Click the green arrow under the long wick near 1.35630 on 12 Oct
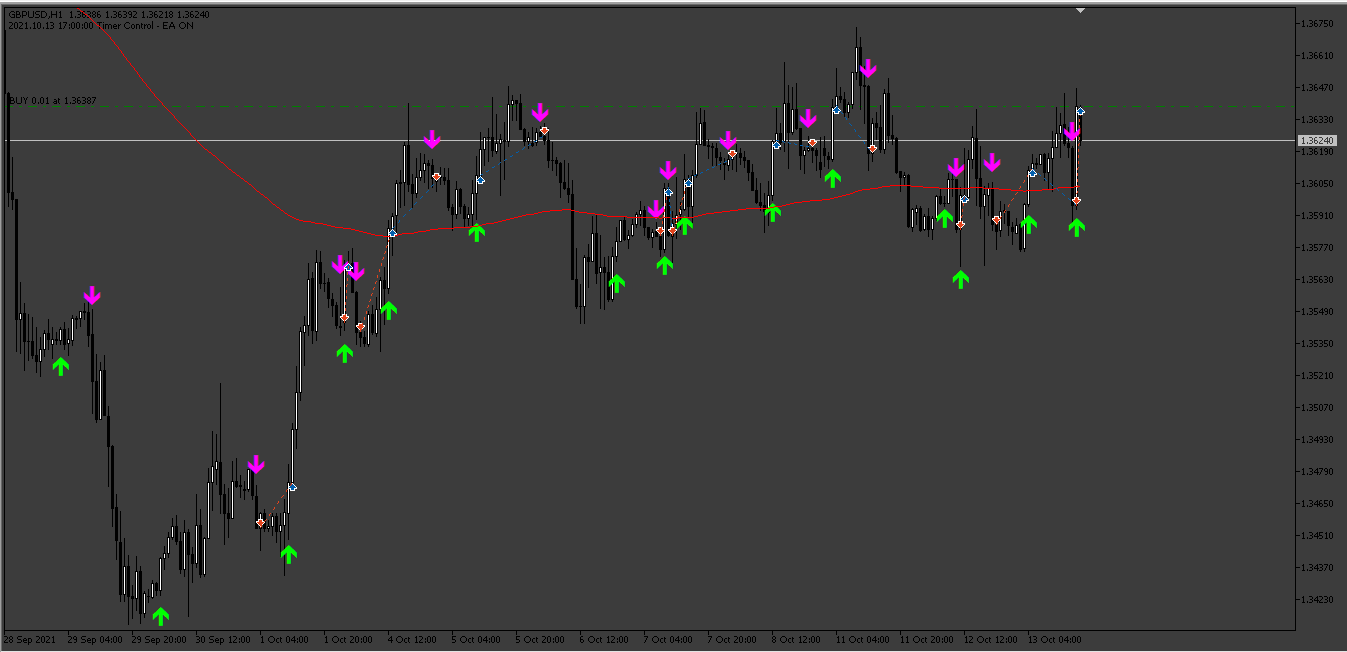 [x=961, y=279]
